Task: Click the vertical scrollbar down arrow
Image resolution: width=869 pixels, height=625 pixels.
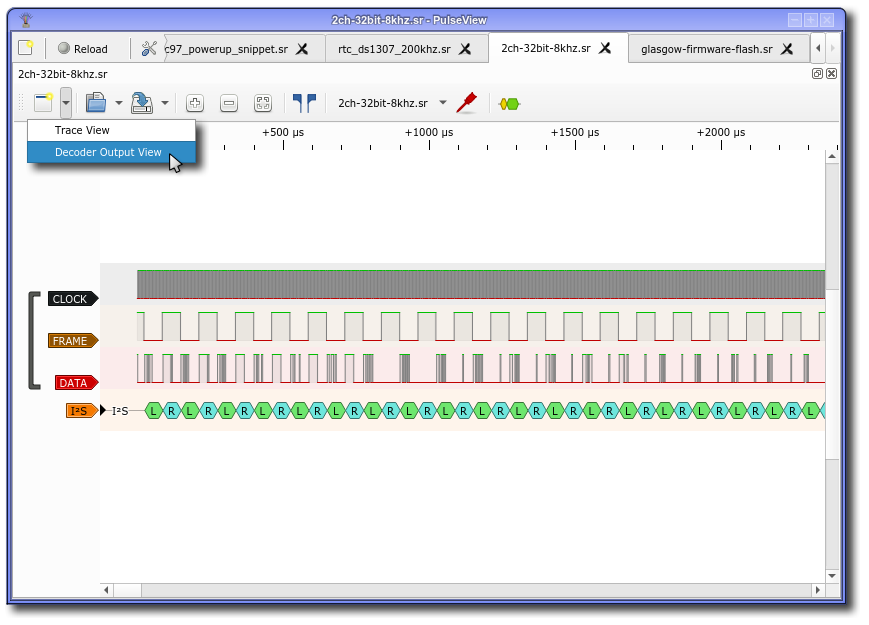Action: (x=832, y=576)
